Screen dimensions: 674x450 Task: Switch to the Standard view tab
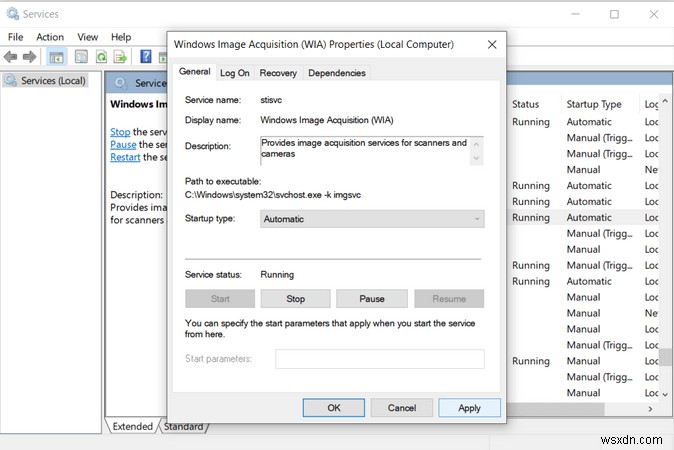tap(184, 427)
